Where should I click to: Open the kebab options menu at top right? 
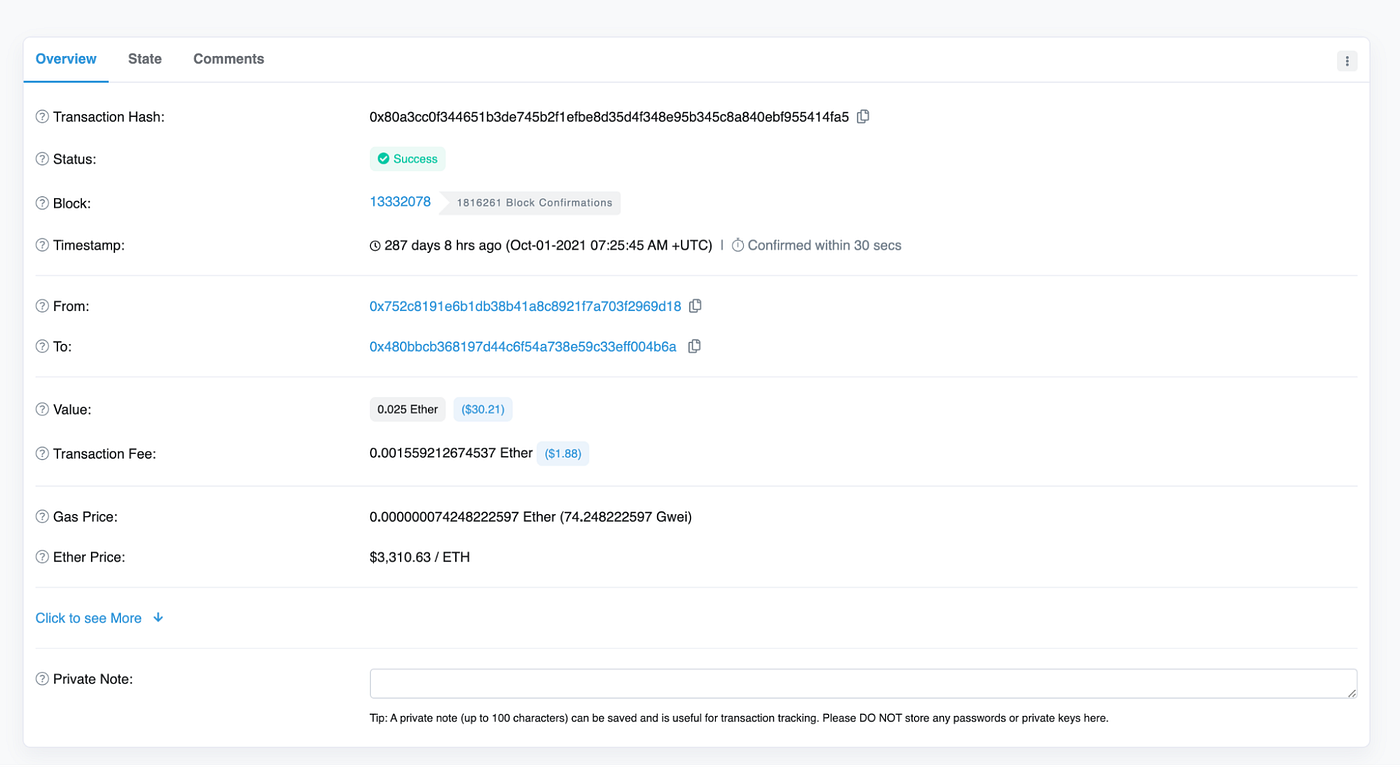1347,60
